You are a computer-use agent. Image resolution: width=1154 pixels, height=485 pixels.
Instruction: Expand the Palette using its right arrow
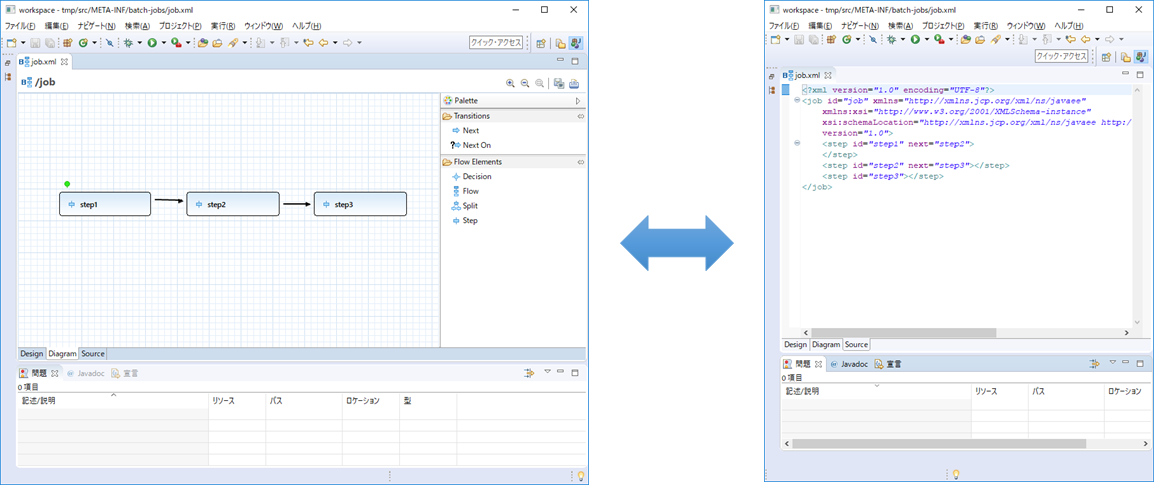click(578, 101)
